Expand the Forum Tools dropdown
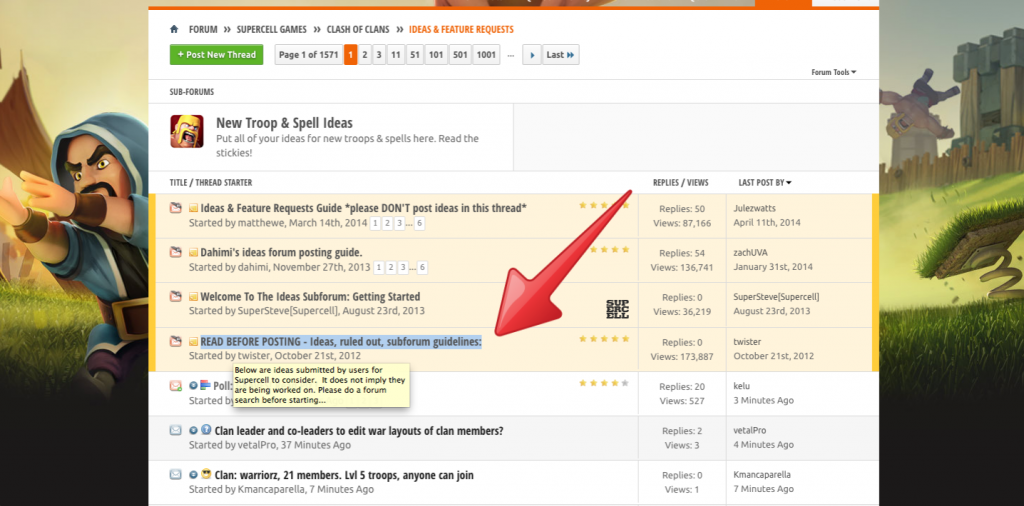1024x506 pixels. point(833,72)
